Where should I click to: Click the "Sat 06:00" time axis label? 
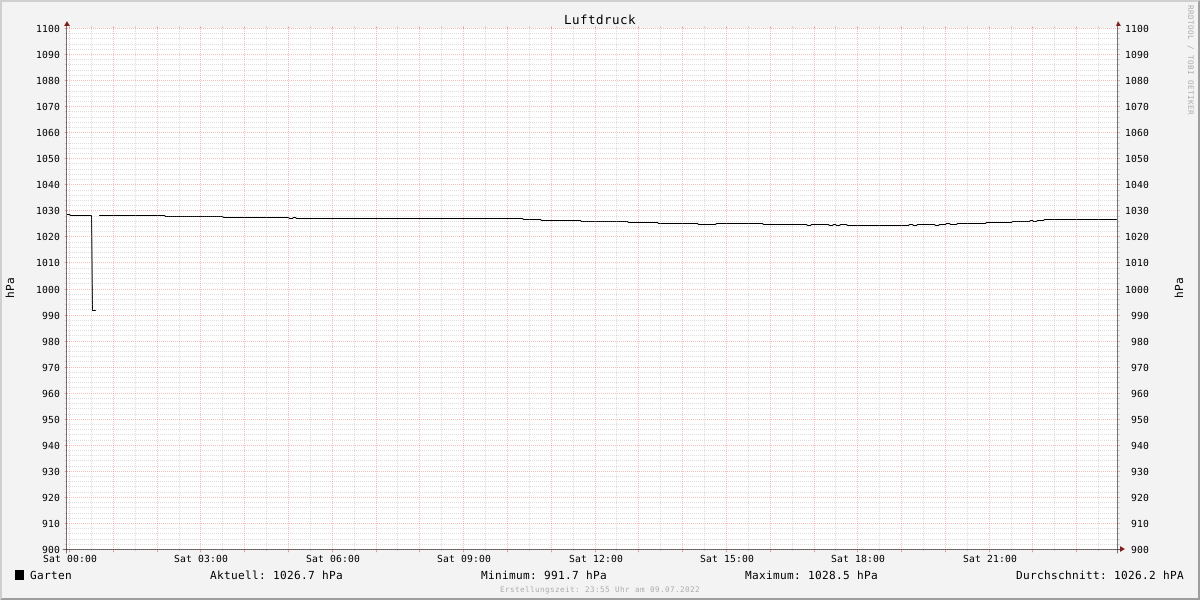click(333, 559)
